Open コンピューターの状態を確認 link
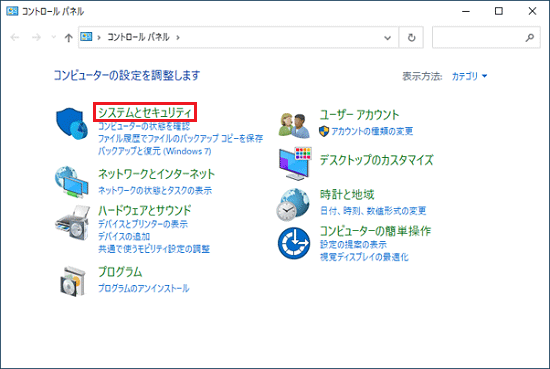This screenshot has width=550, height=369. (144, 126)
